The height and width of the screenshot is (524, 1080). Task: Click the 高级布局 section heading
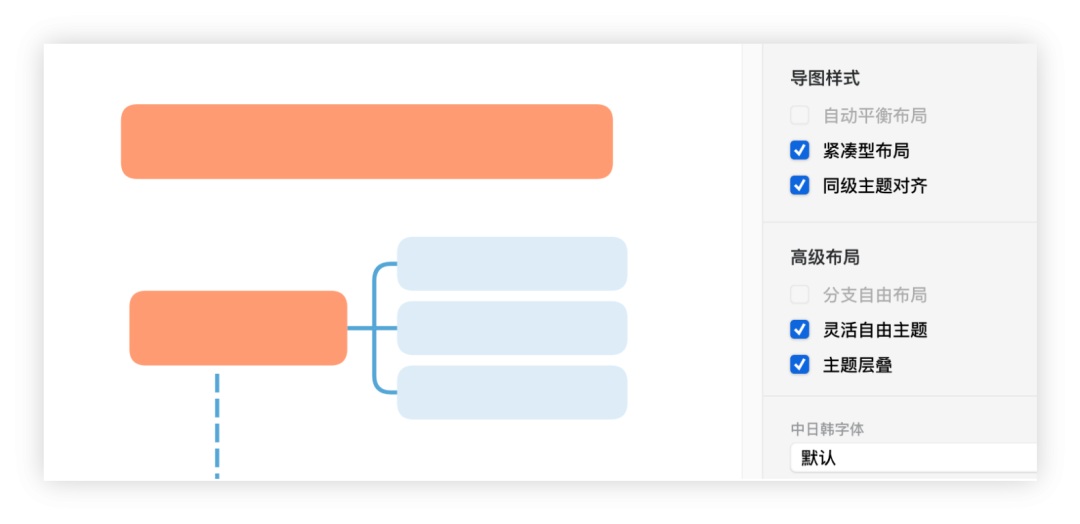tap(824, 258)
